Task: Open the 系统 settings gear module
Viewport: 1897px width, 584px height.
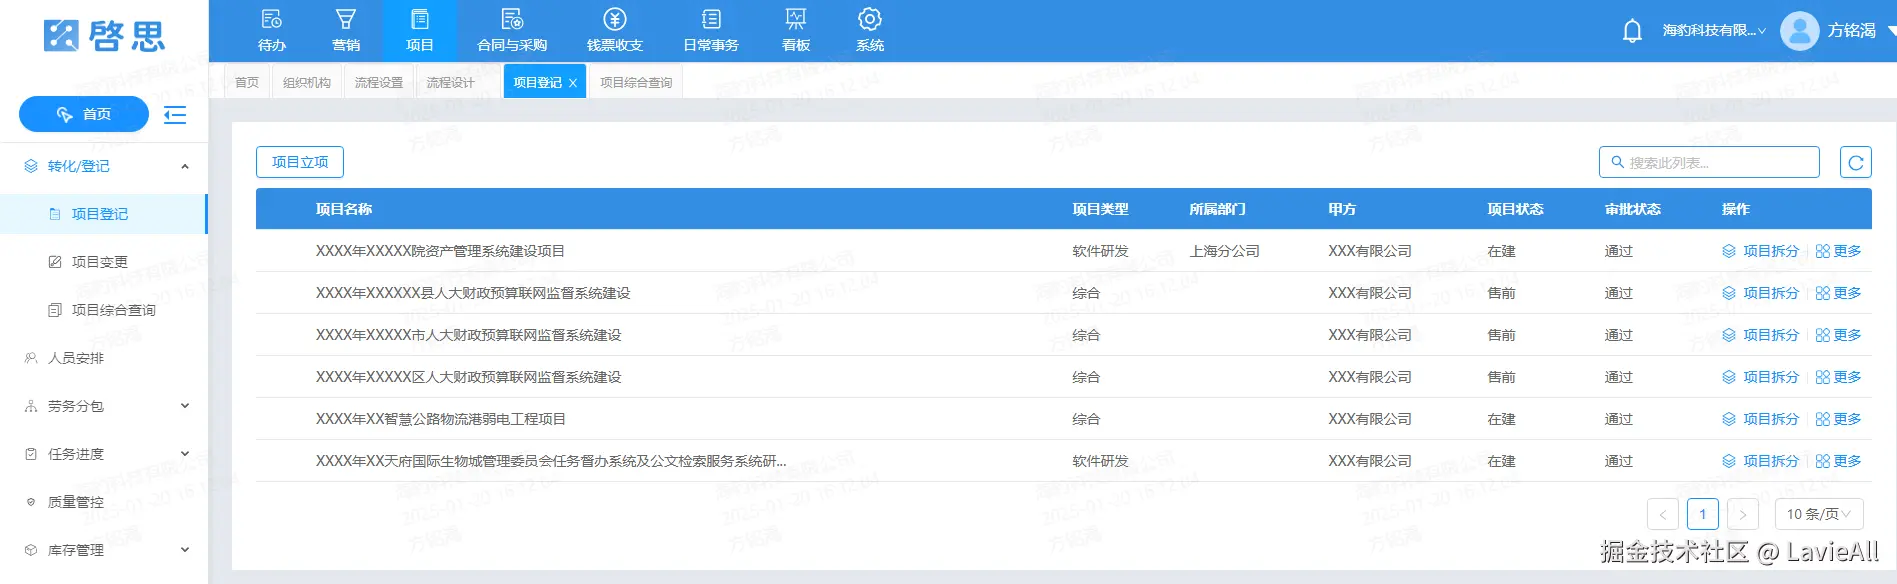Action: (870, 31)
